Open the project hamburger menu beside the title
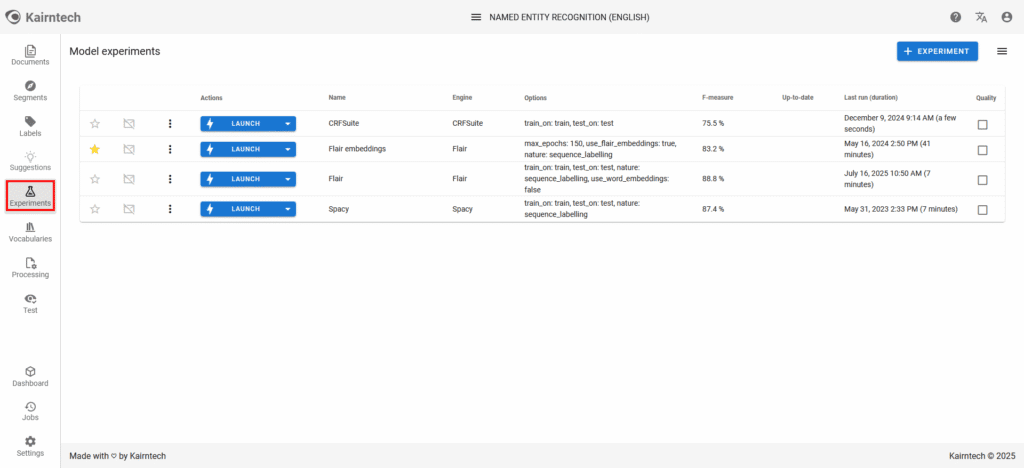This screenshot has width=1024, height=468. [476, 17]
